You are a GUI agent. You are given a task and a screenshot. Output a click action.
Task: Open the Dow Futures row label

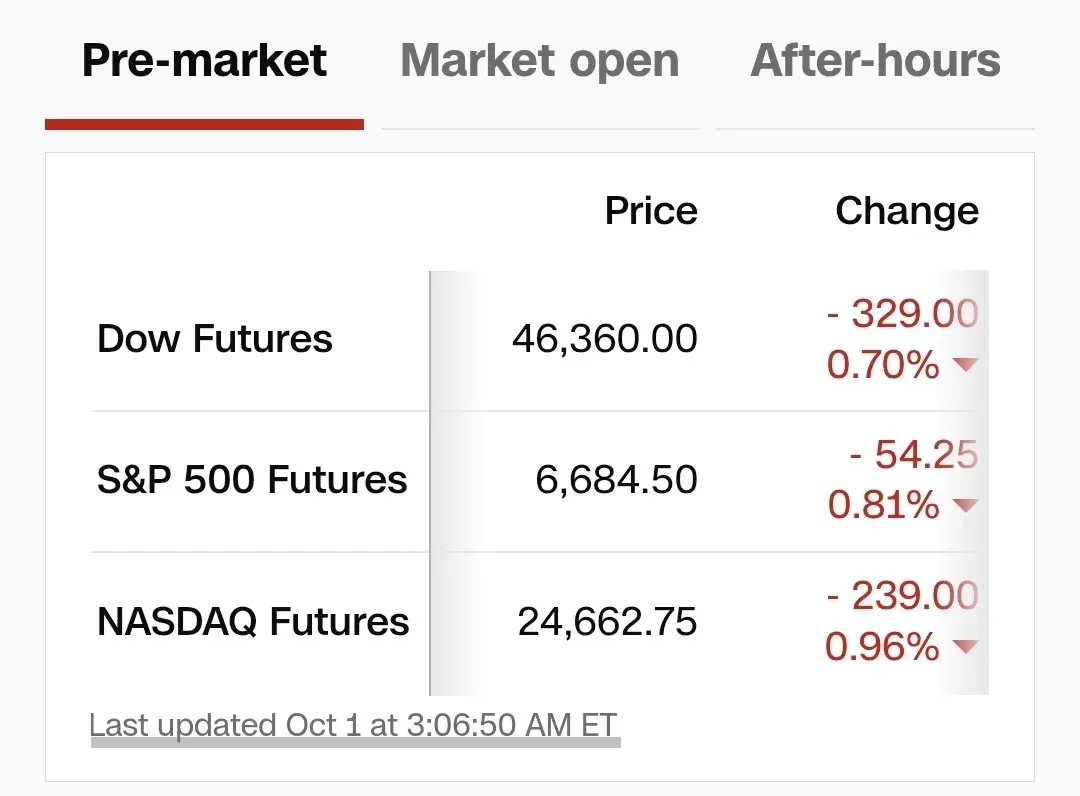click(x=215, y=339)
